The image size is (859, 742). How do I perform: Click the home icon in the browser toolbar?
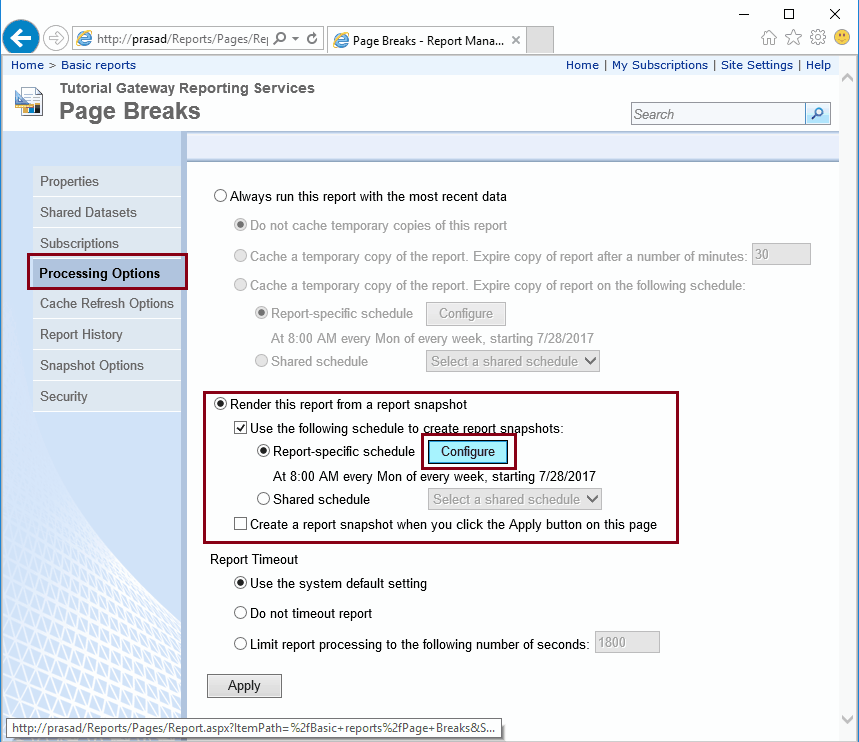click(x=768, y=36)
